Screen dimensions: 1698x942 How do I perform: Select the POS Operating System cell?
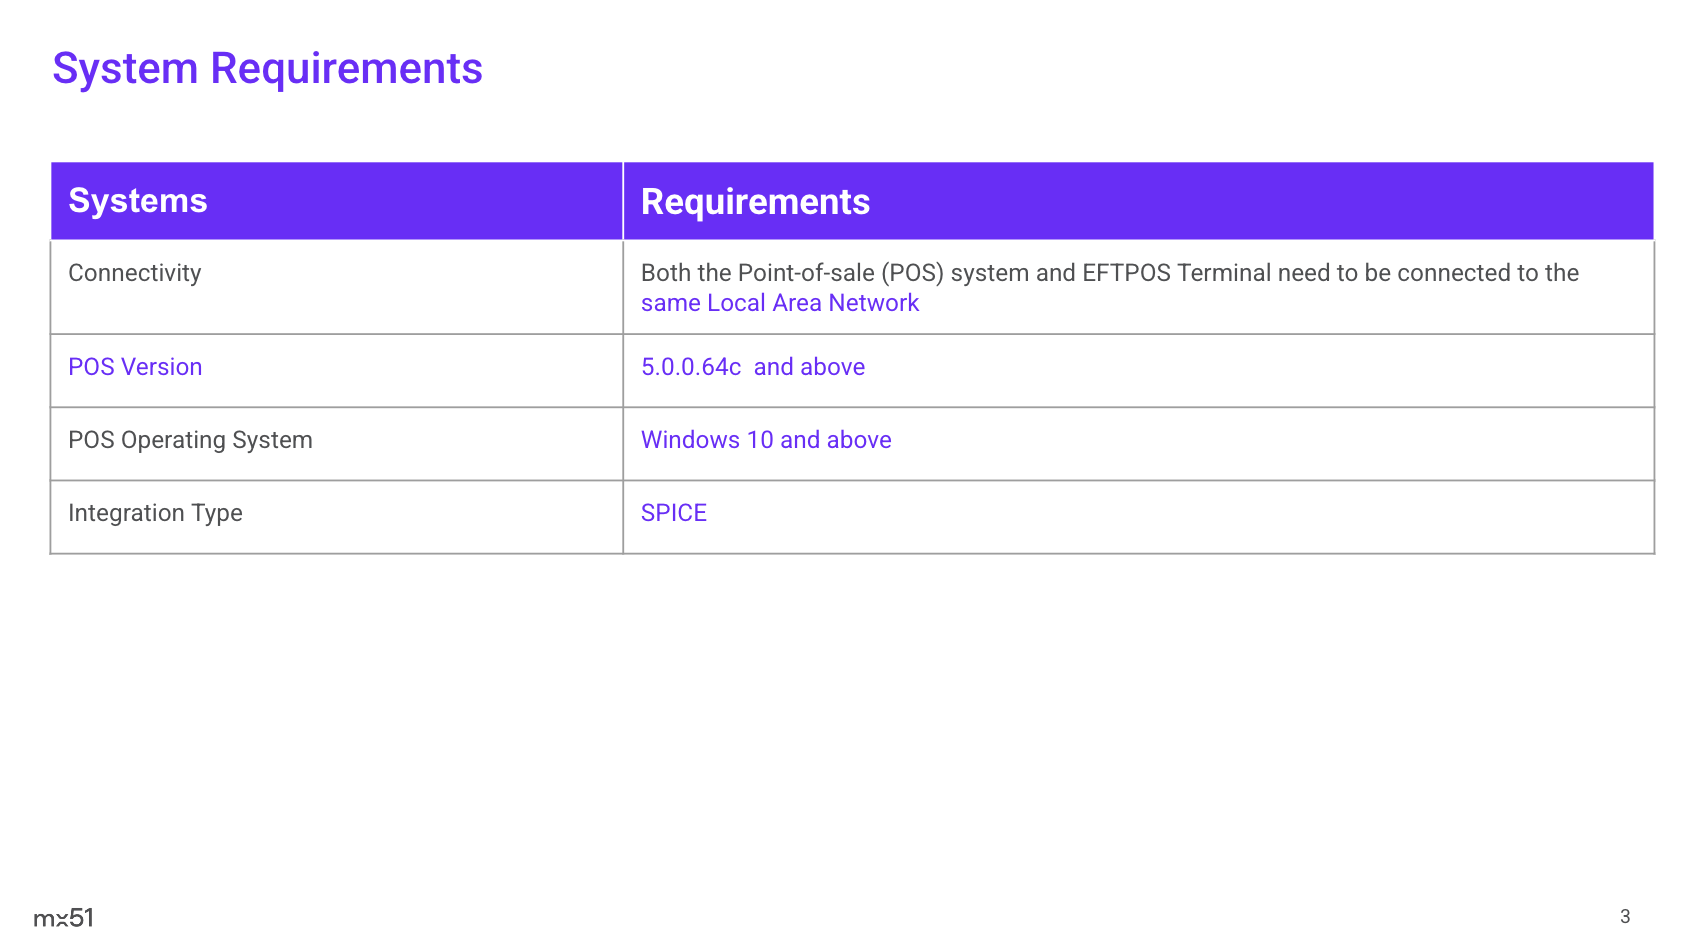pos(190,440)
